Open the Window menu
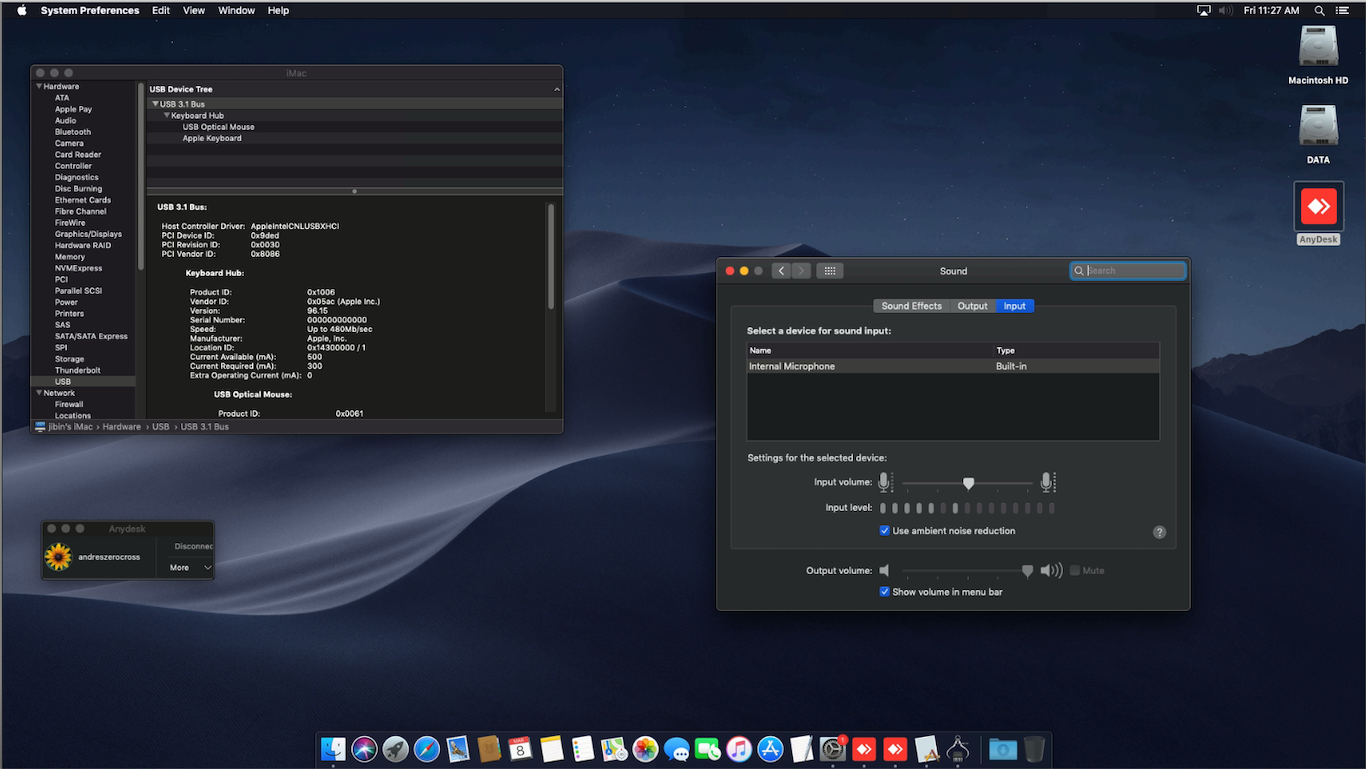Viewport: 1366px width, 769px height. click(x=236, y=10)
